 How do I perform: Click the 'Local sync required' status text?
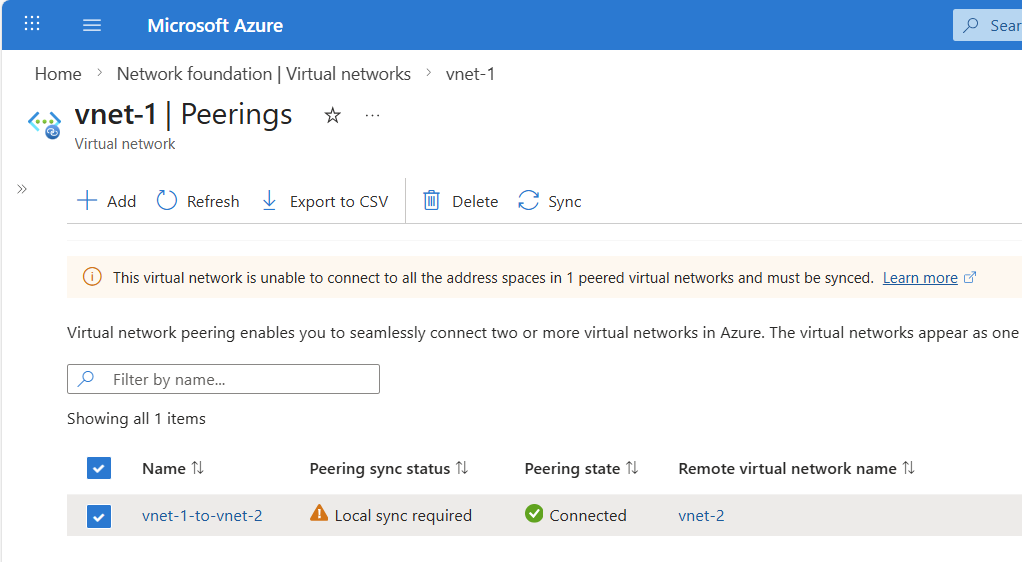[x=403, y=516]
